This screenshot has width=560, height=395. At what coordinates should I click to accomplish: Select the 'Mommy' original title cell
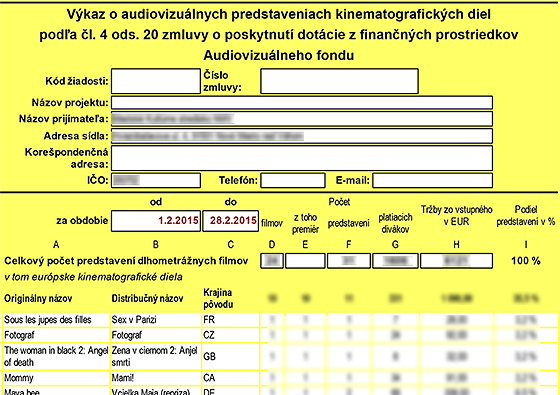pyautogui.click(x=56, y=378)
